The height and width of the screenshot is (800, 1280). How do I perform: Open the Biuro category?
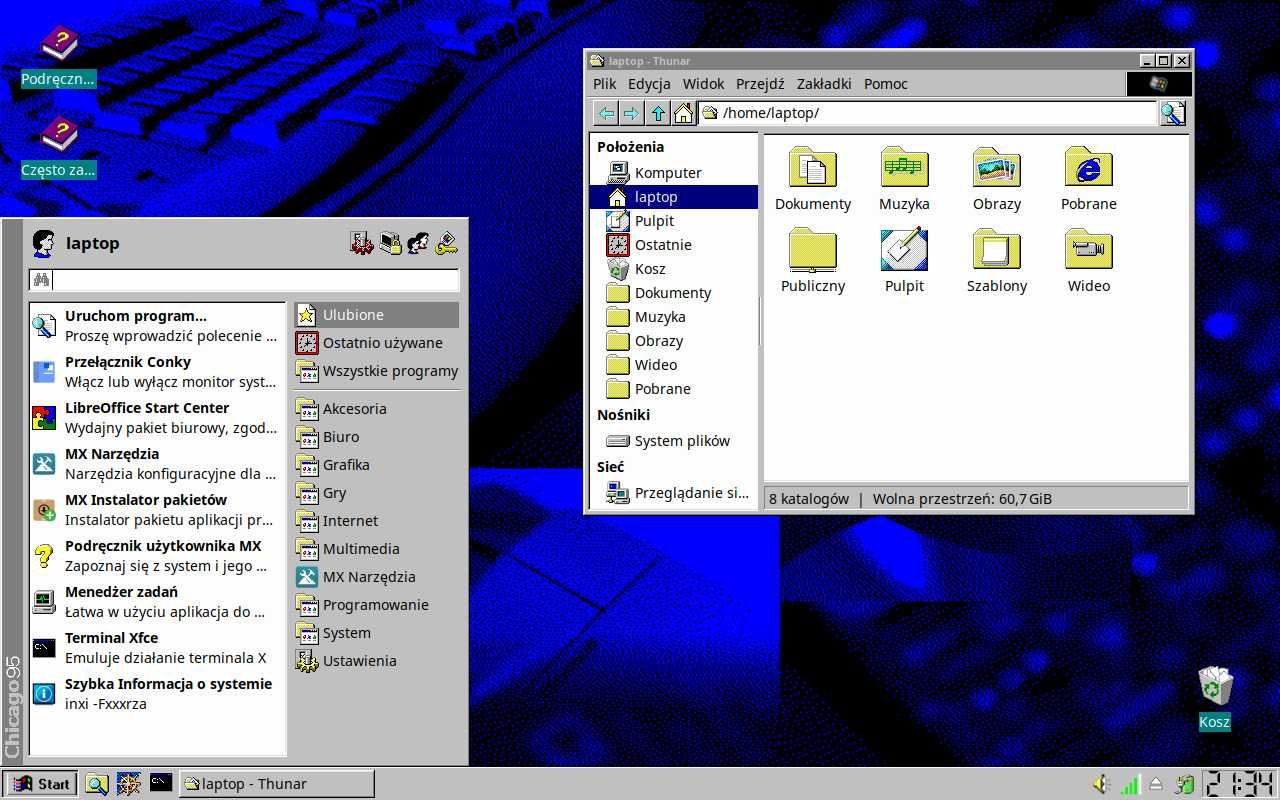tap(377, 437)
